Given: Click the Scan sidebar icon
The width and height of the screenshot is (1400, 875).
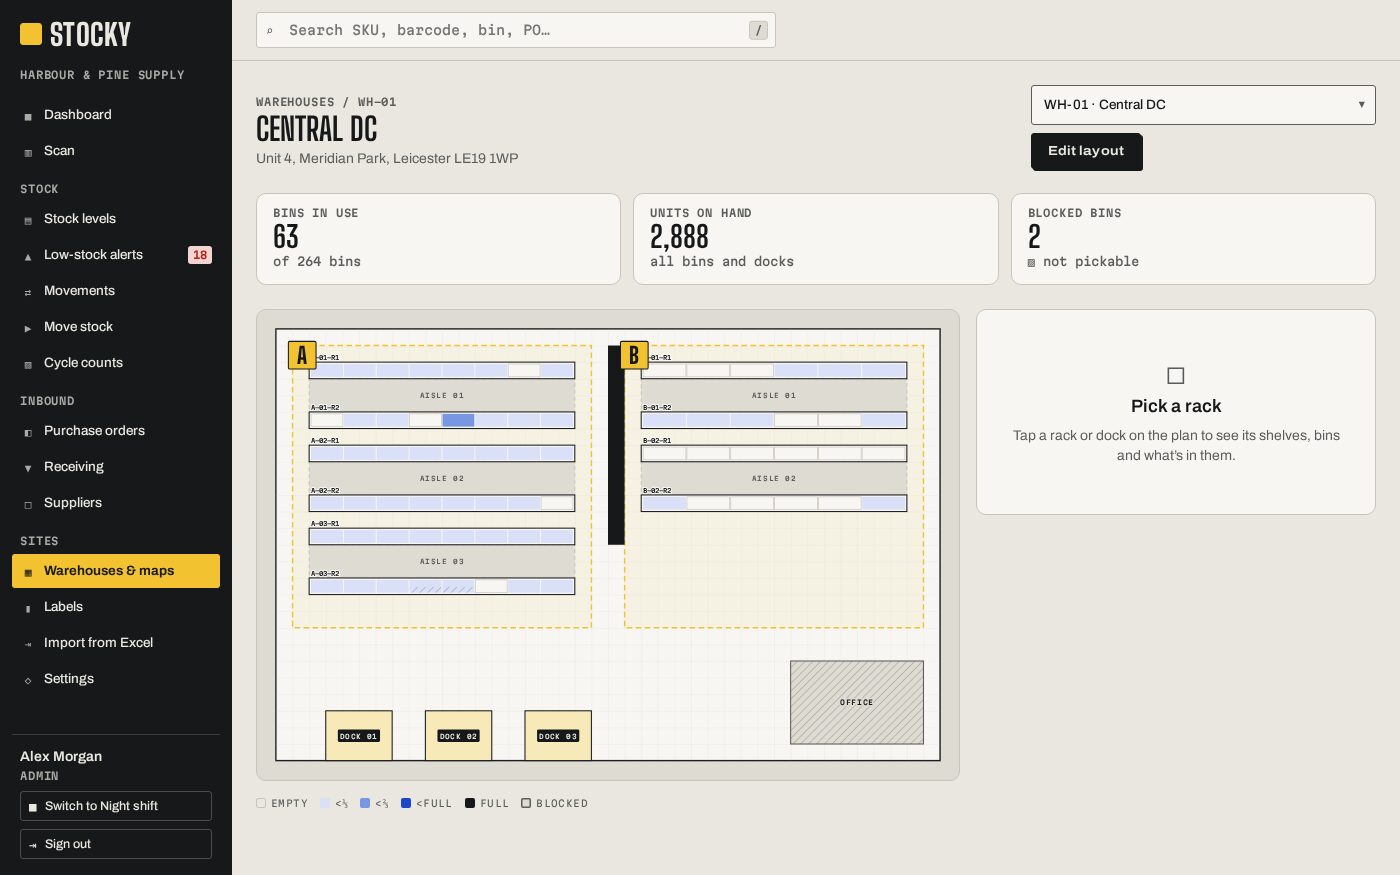Looking at the screenshot, I should [28, 152].
